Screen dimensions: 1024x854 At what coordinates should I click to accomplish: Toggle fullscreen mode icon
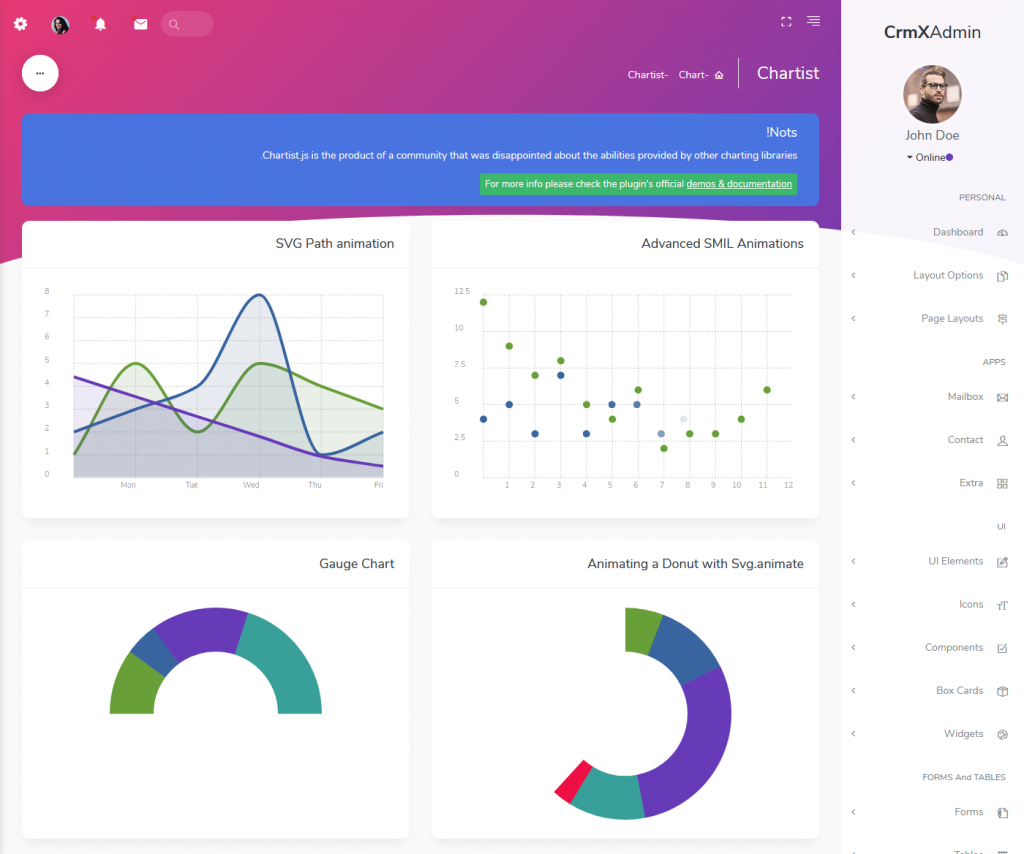click(786, 22)
